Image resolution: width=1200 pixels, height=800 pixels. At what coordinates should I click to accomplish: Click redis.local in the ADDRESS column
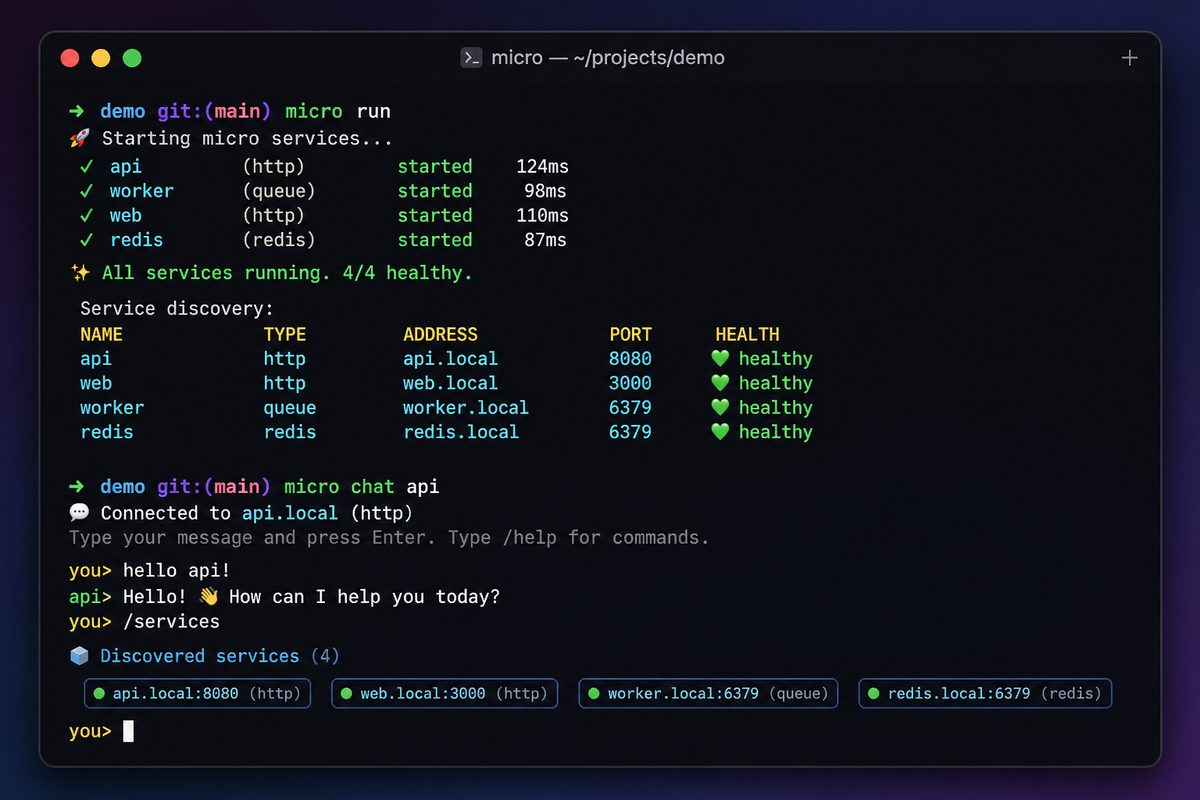tap(461, 432)
